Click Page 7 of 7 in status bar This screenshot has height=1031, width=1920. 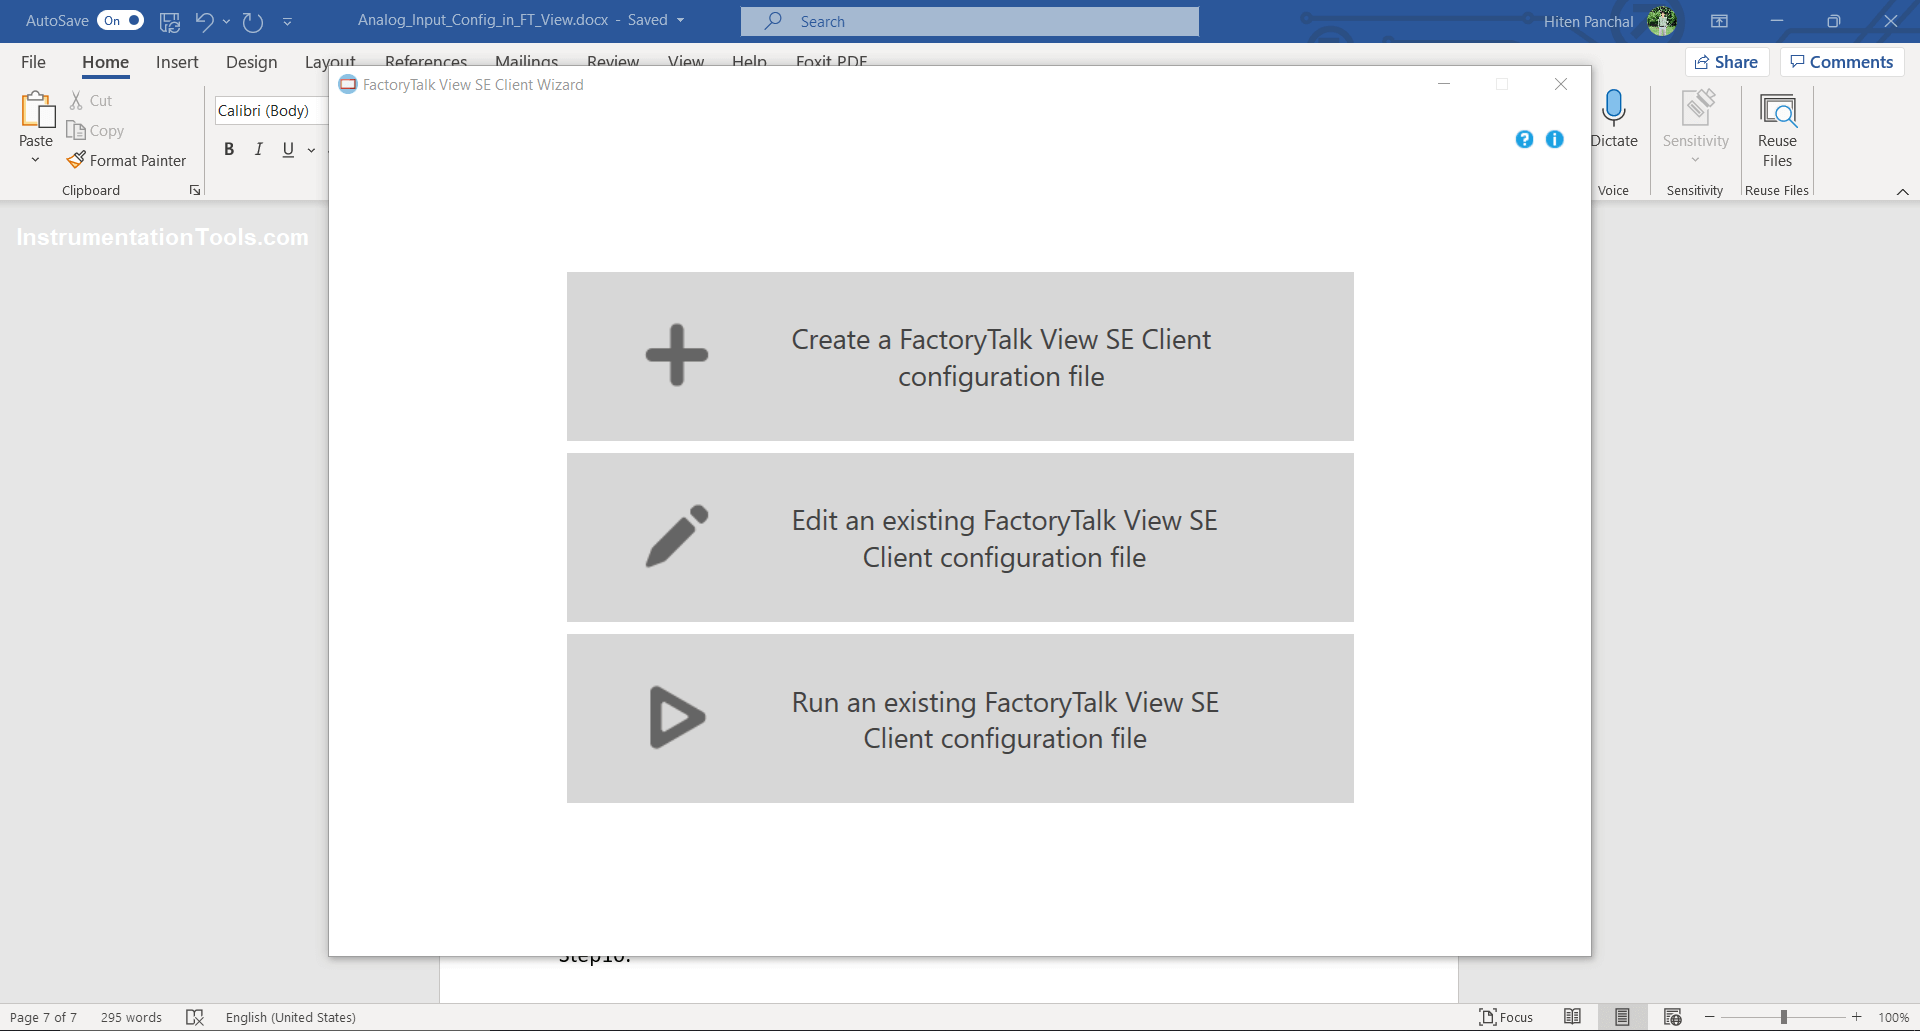click(x=43, y=1017)
